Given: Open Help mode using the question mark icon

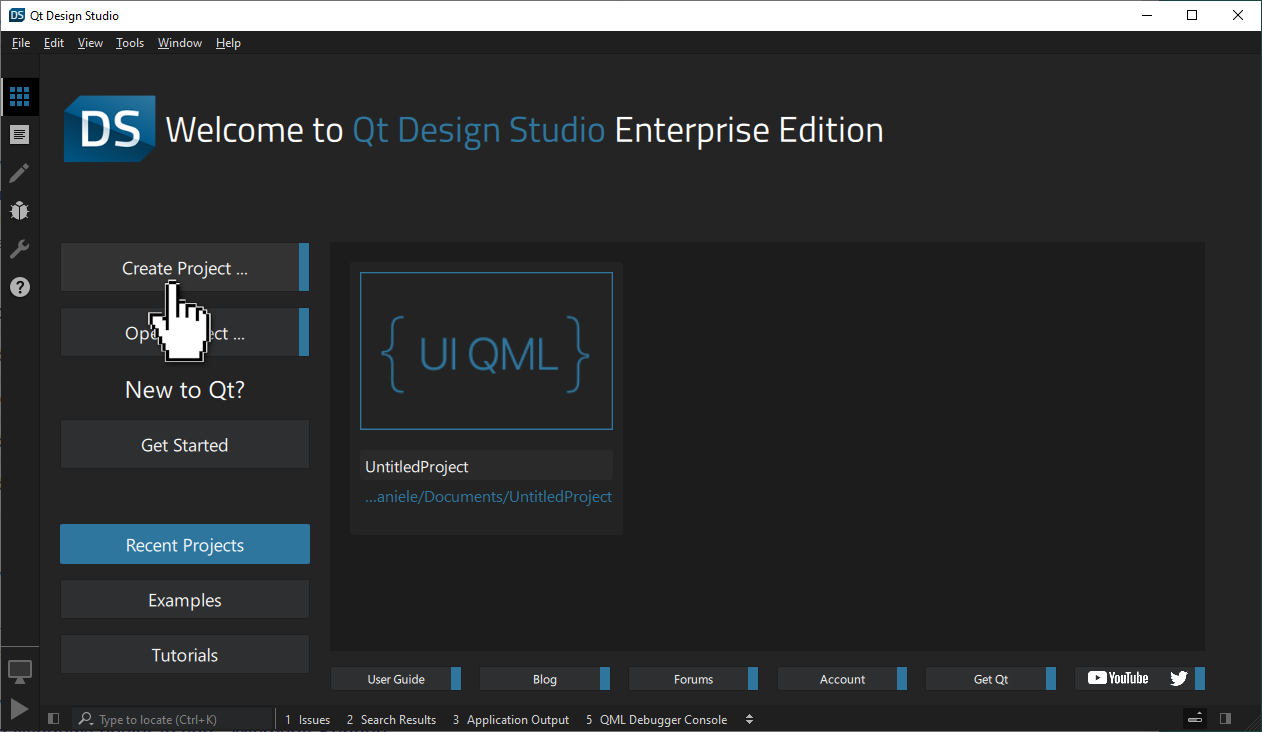Looking at the screenshot, I should (x=19, y=287).
